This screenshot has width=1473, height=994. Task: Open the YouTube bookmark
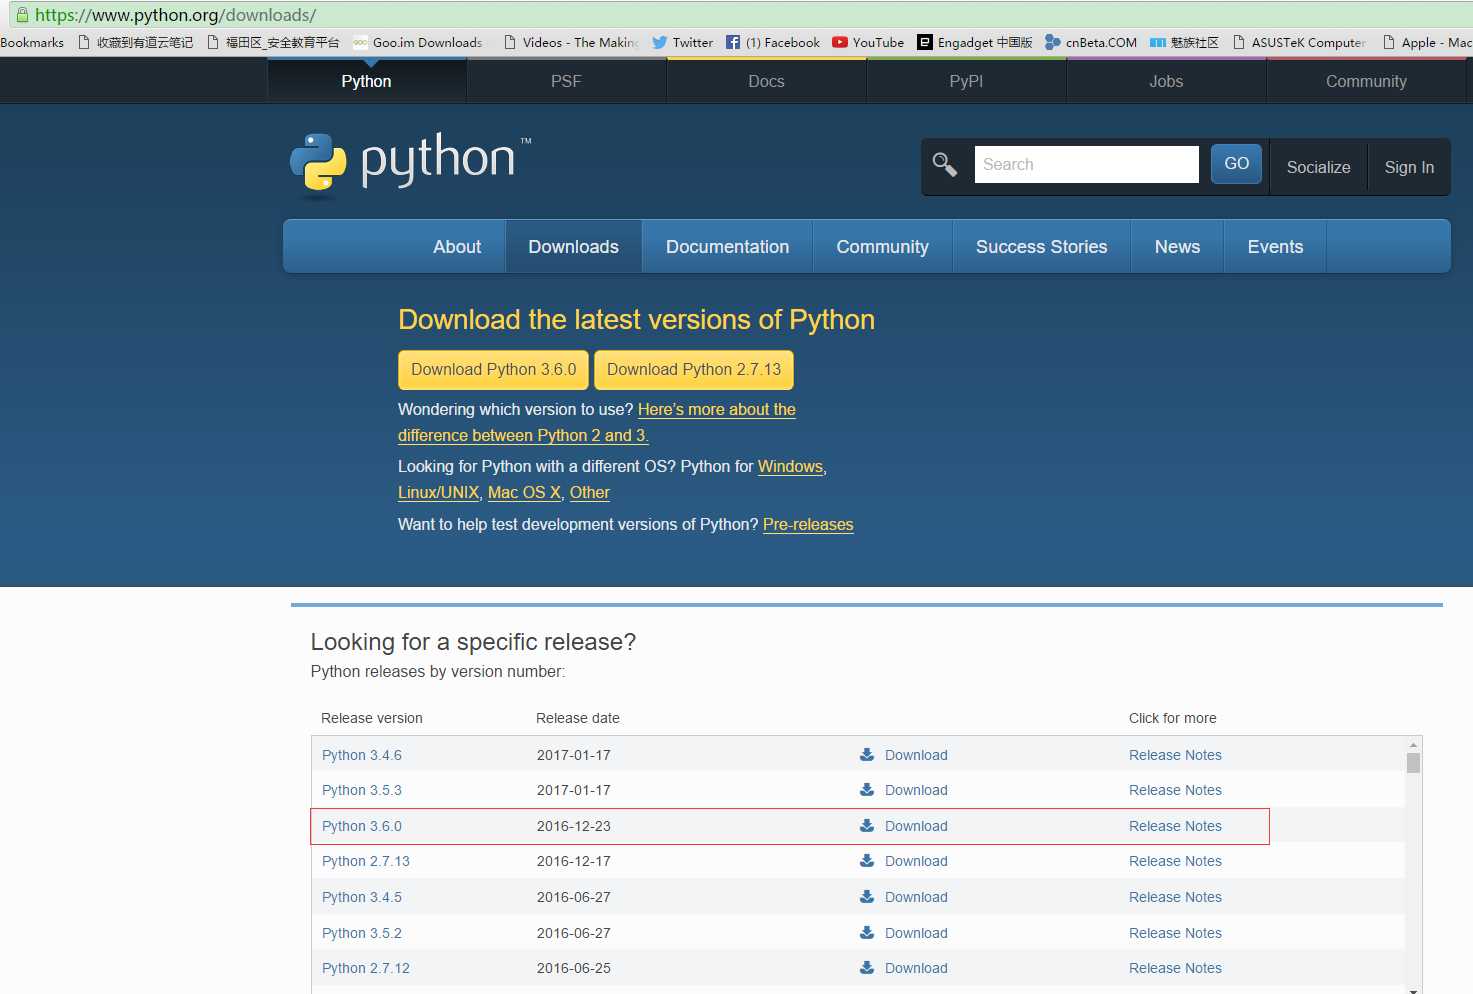point(867,42)
